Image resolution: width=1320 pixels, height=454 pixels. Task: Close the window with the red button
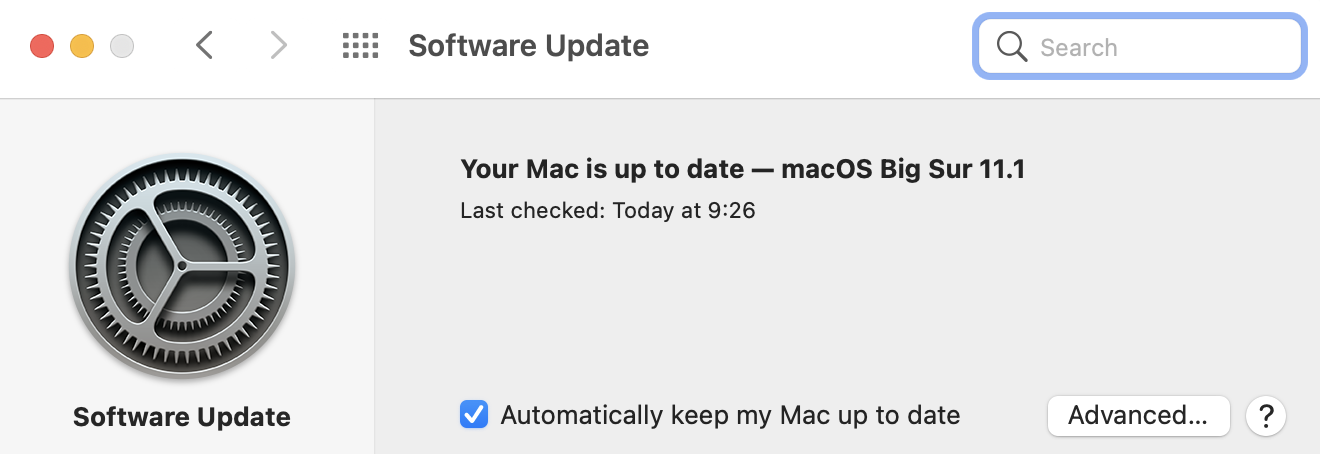click(42, 46)
